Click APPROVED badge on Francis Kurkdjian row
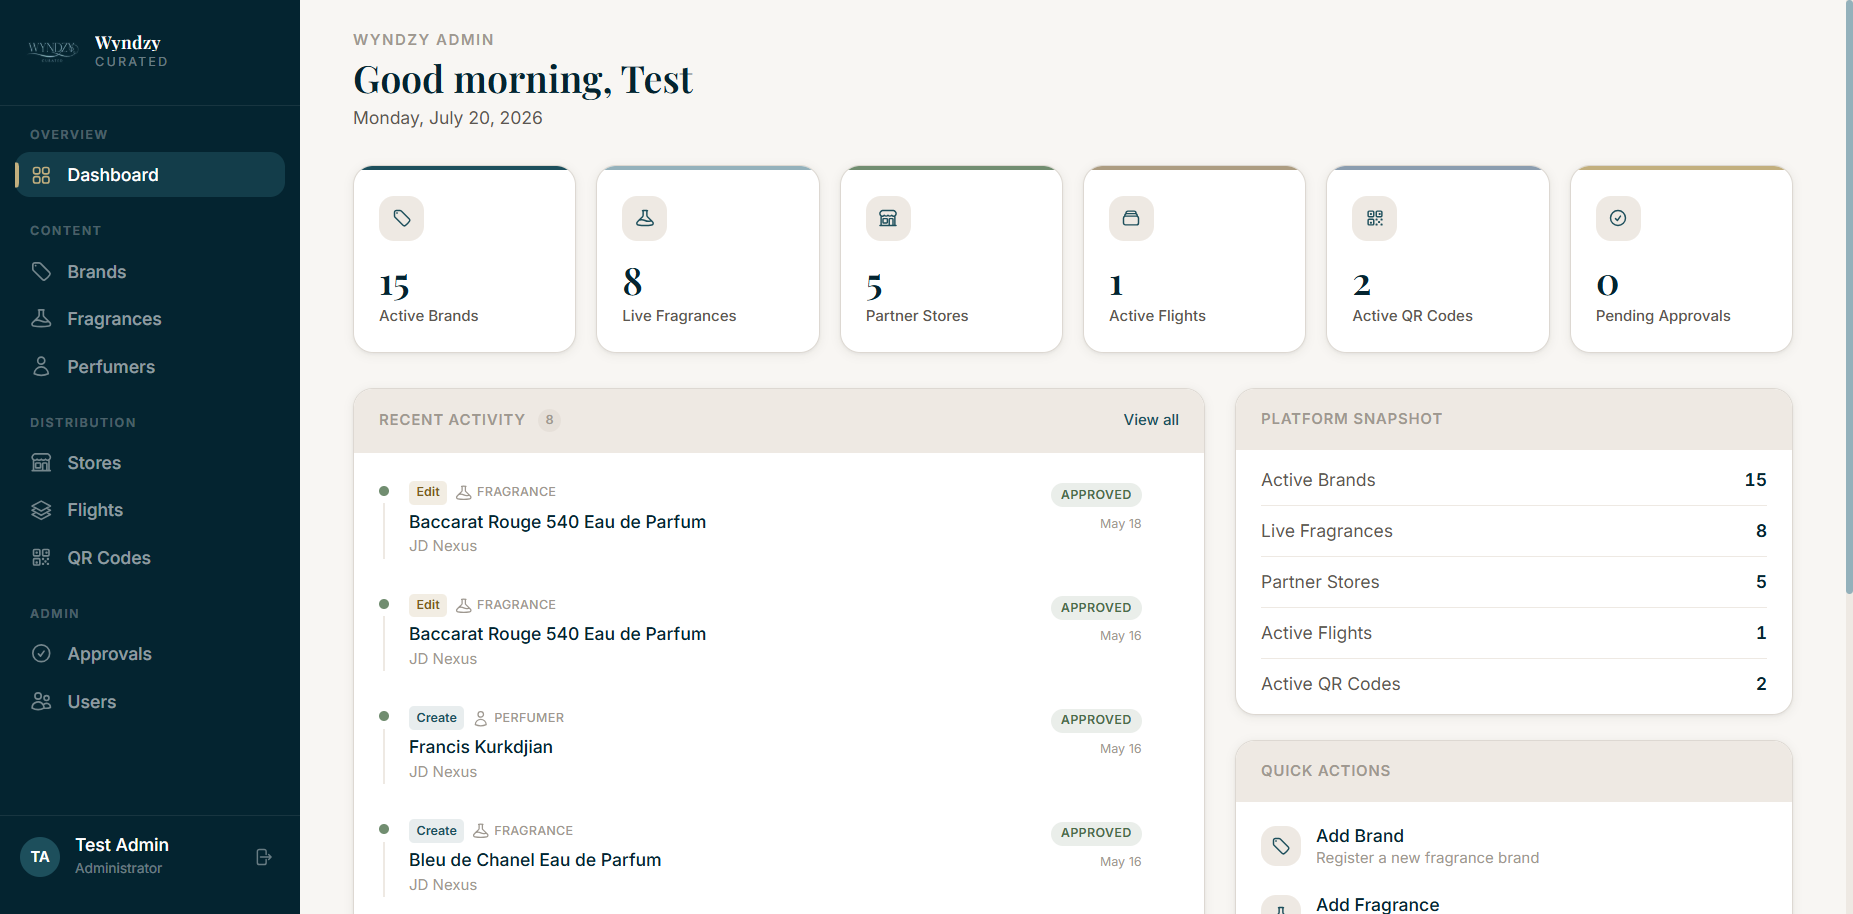 (x=1096, y=720)
